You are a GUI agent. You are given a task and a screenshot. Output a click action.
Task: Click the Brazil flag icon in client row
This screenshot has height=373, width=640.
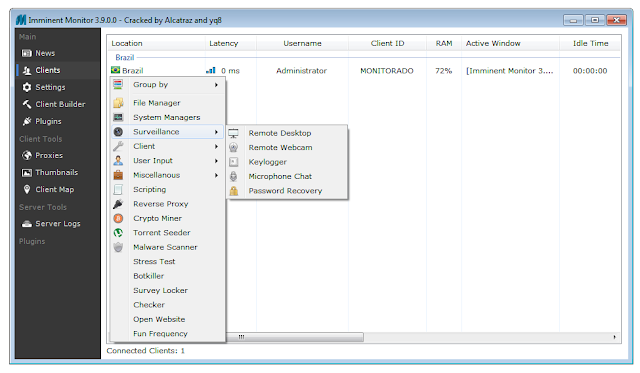pos(116,70)
